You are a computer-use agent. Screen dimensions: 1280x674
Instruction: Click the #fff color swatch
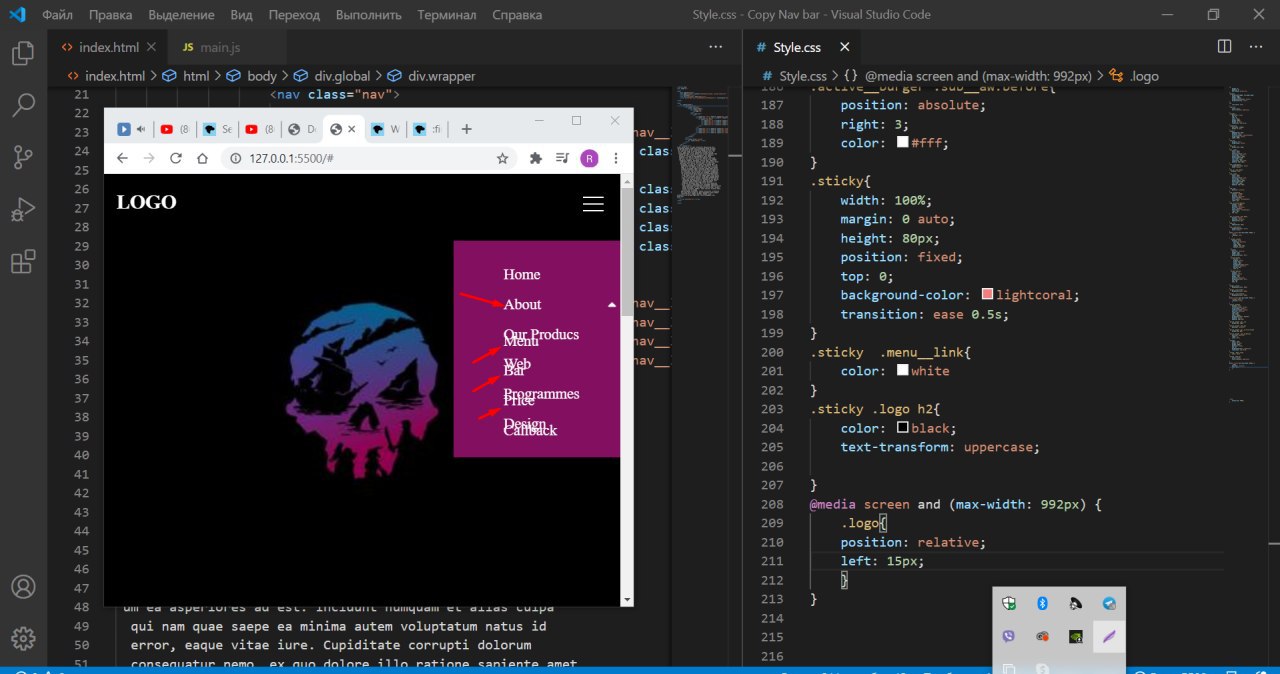click(x=903, y=143)
